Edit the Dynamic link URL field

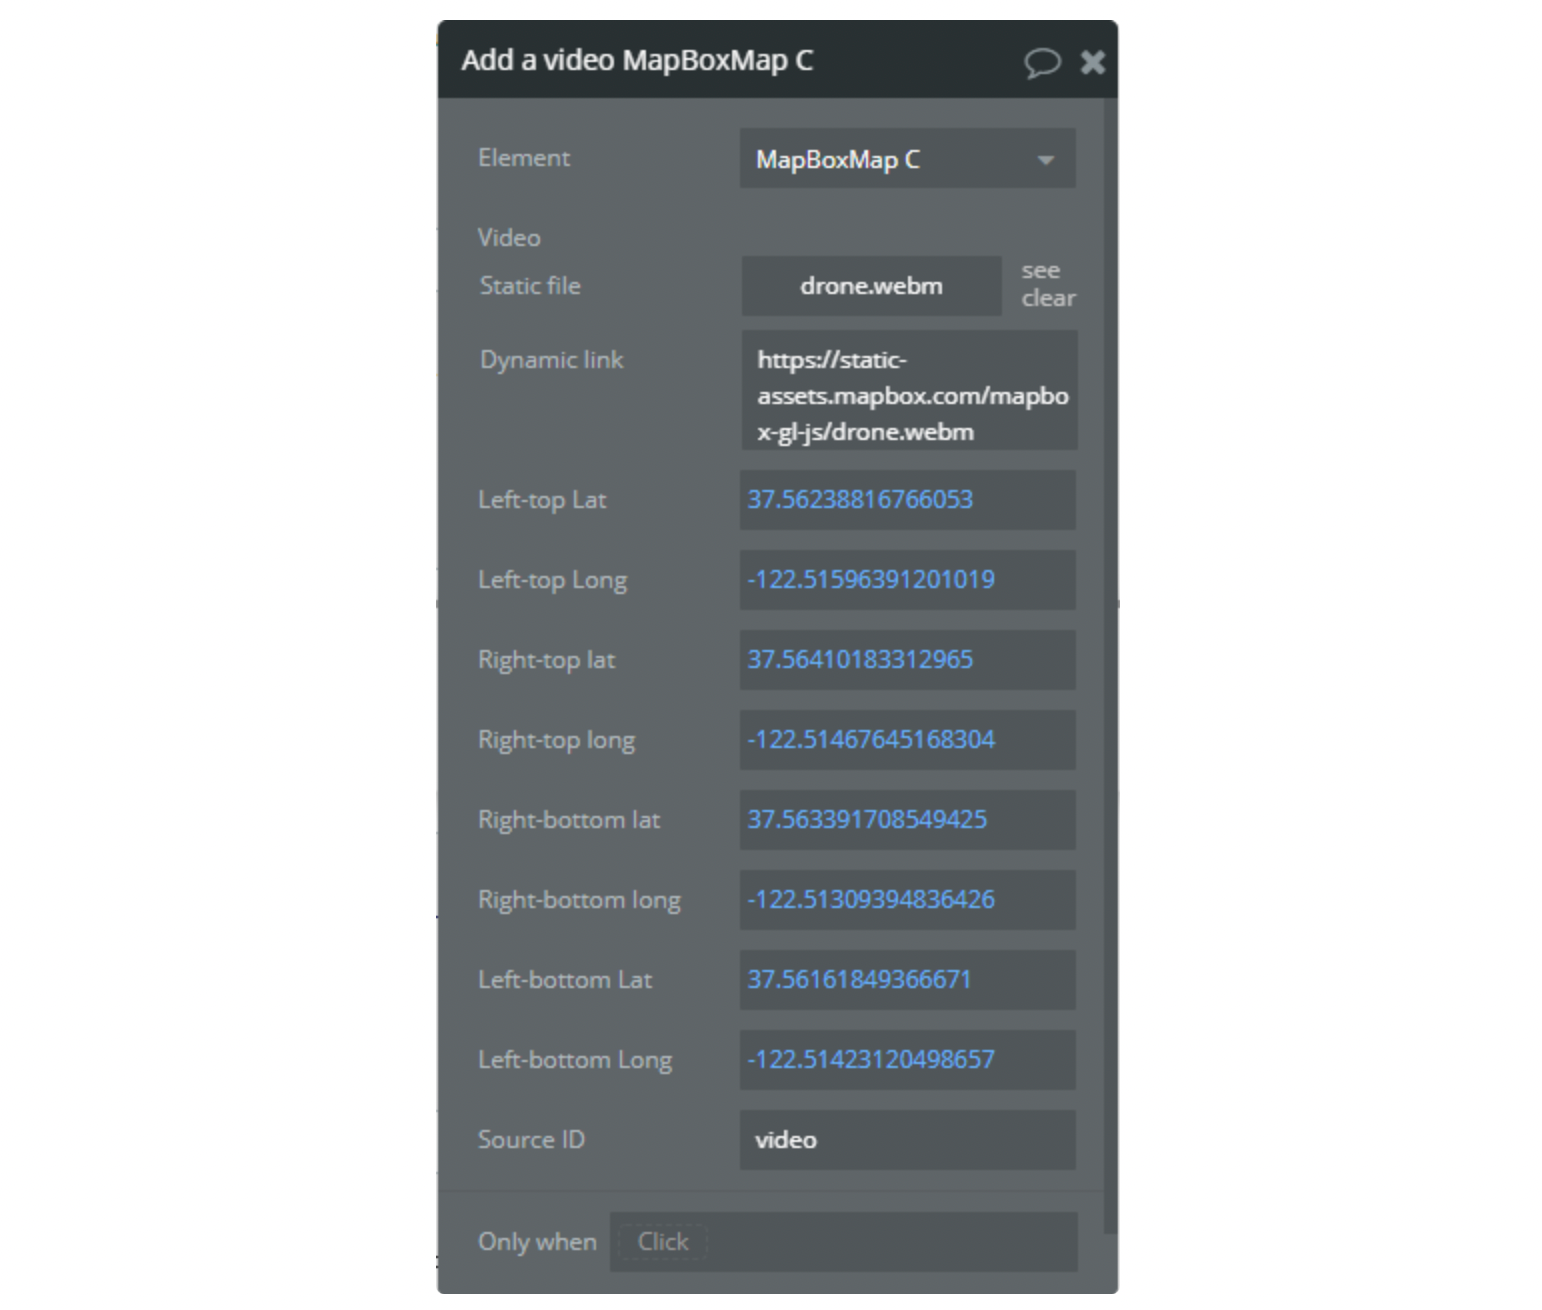coord(908,395)
